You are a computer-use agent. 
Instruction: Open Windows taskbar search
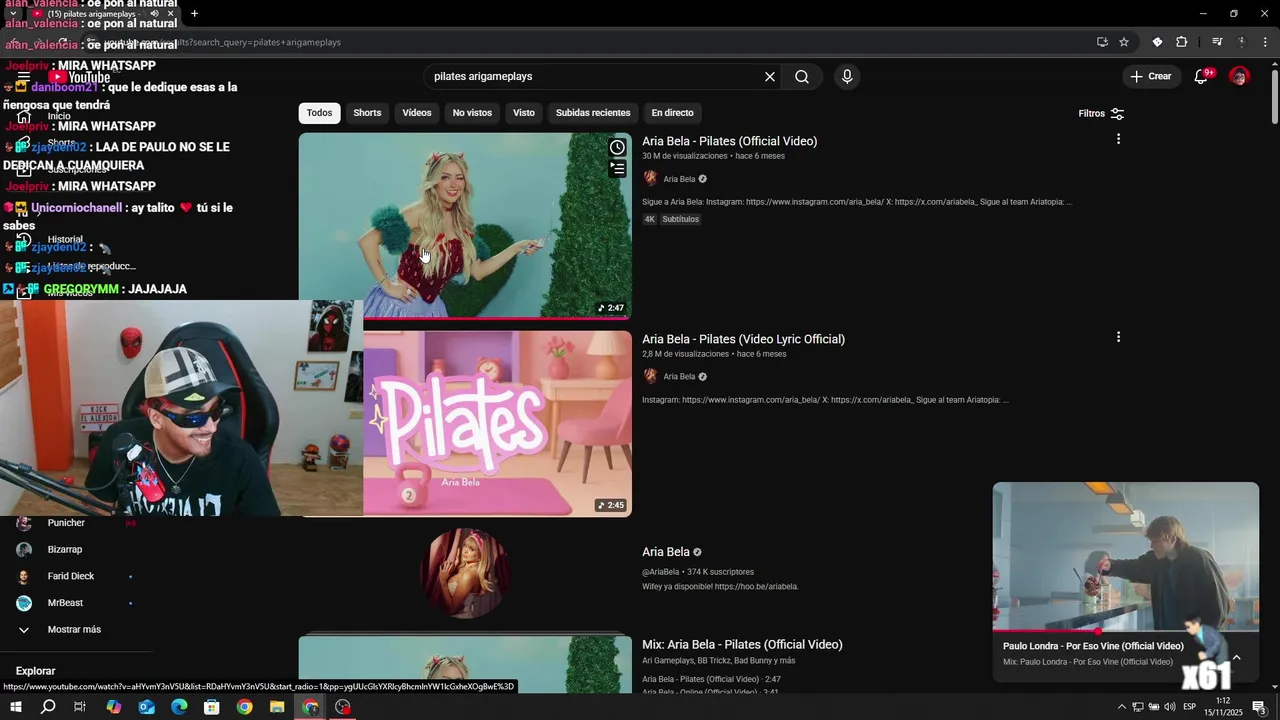point(48,707)
